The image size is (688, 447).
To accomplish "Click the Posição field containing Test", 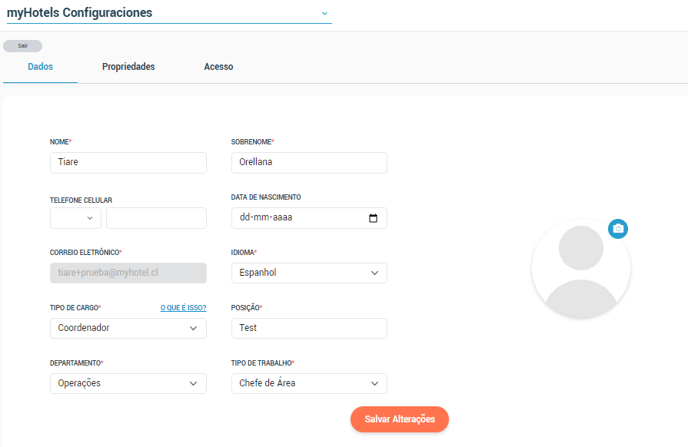I will 309,328.
